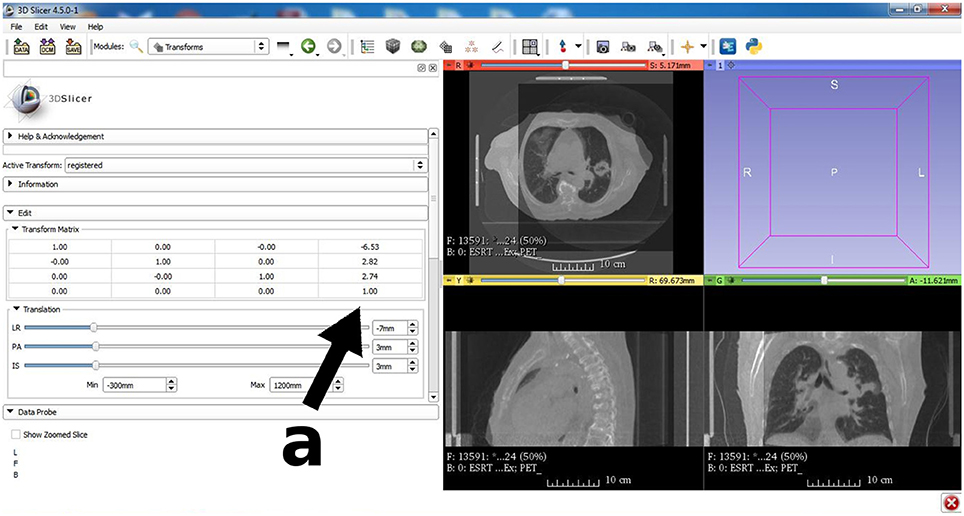Open the Transforms module toolbar icon

coord(446,47)
